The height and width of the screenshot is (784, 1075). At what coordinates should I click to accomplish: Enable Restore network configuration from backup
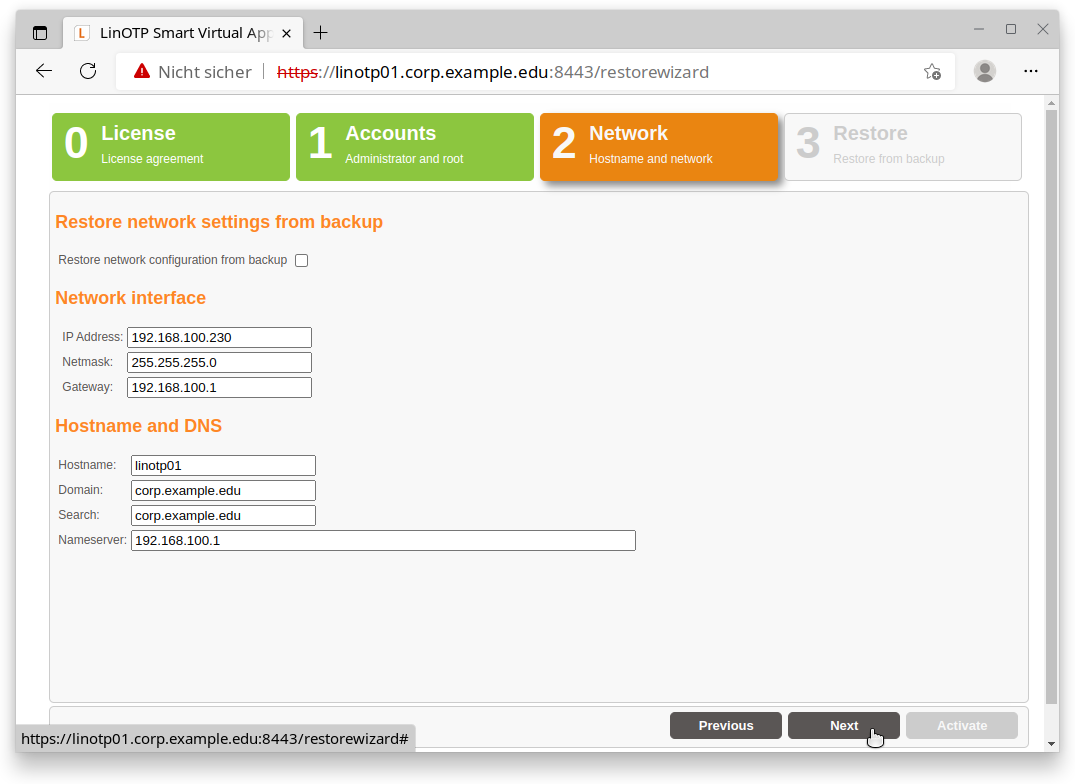[301, 260]
